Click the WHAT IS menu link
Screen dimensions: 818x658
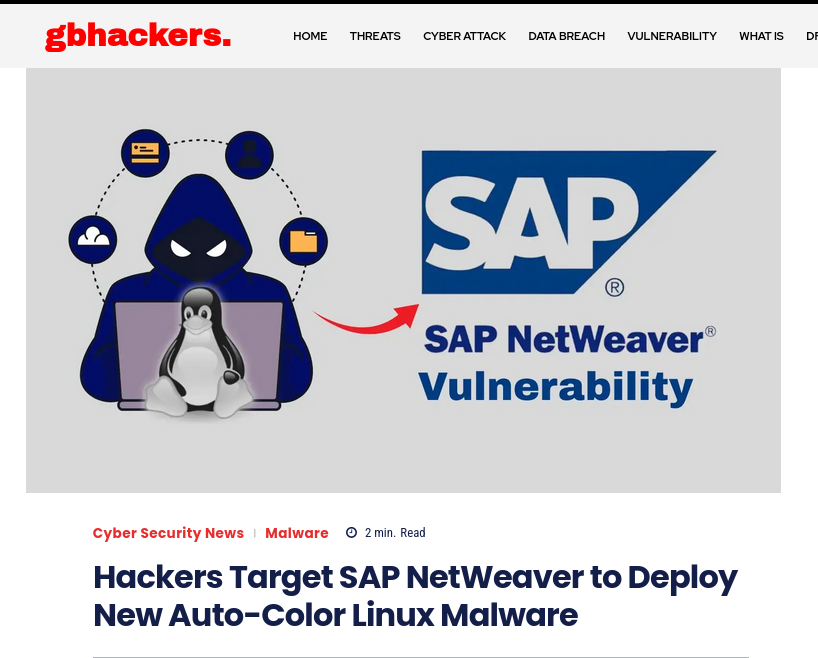point(761,36)
